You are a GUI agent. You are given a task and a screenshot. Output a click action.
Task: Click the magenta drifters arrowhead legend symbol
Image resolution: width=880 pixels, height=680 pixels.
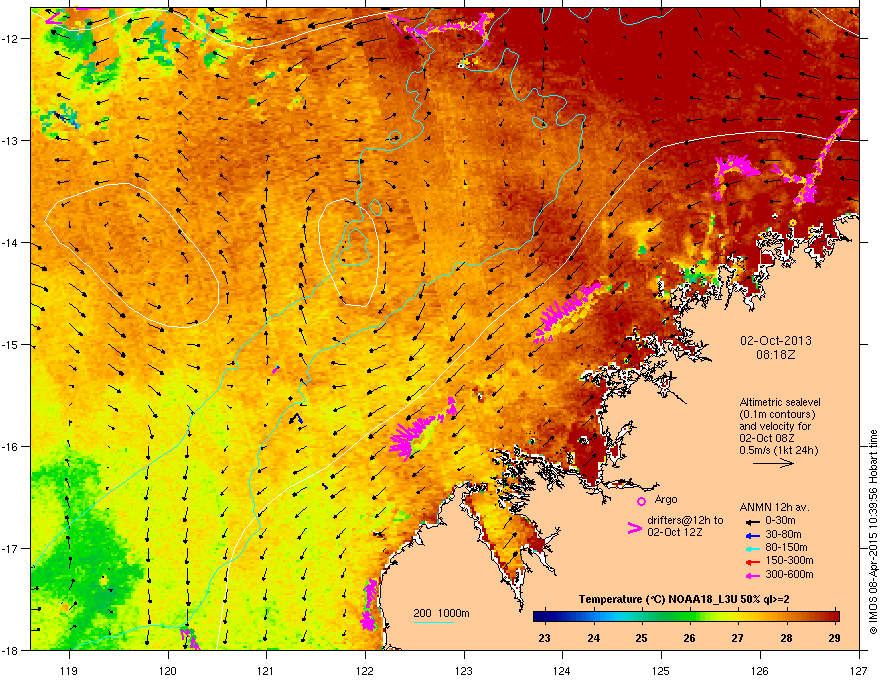coord(634,528)
